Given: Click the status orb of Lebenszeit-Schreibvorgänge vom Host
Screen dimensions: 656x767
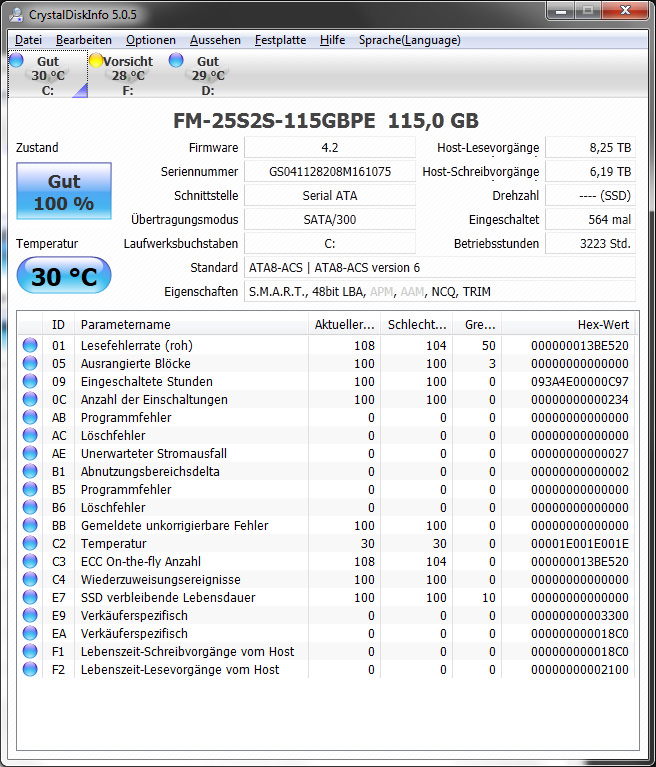Looking at the screenshot, I should pos(30,651).
